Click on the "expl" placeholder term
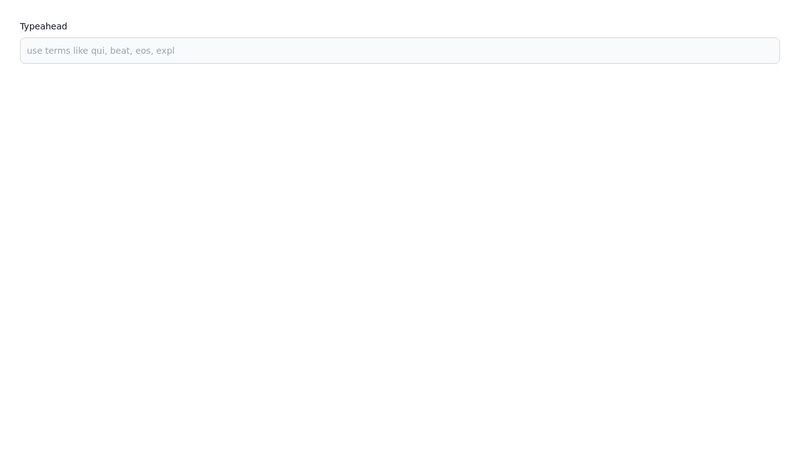 165,50
